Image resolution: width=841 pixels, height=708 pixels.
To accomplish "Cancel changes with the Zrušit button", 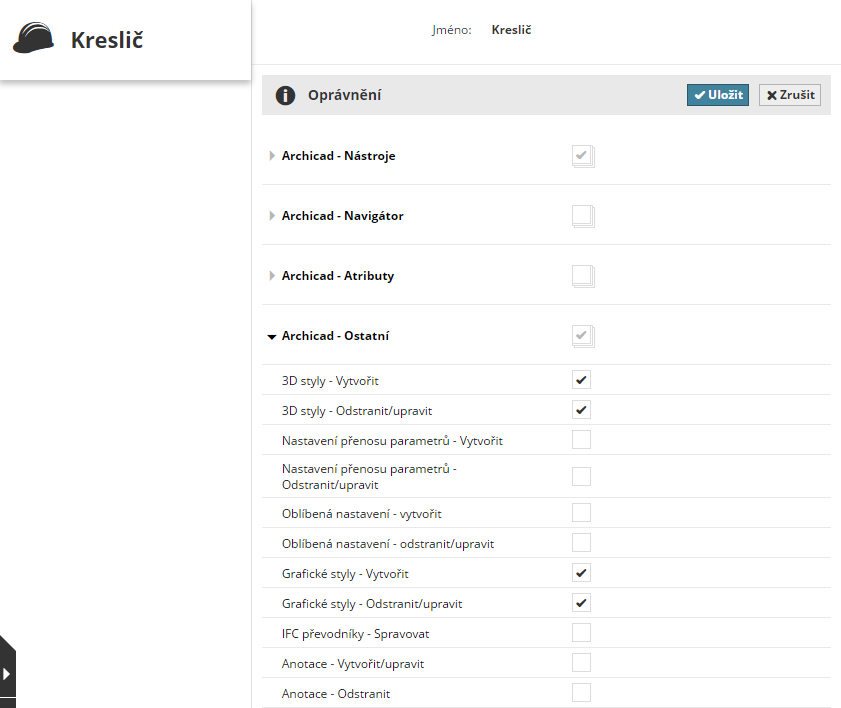I will pyautogui.click(x=789, y=95).
